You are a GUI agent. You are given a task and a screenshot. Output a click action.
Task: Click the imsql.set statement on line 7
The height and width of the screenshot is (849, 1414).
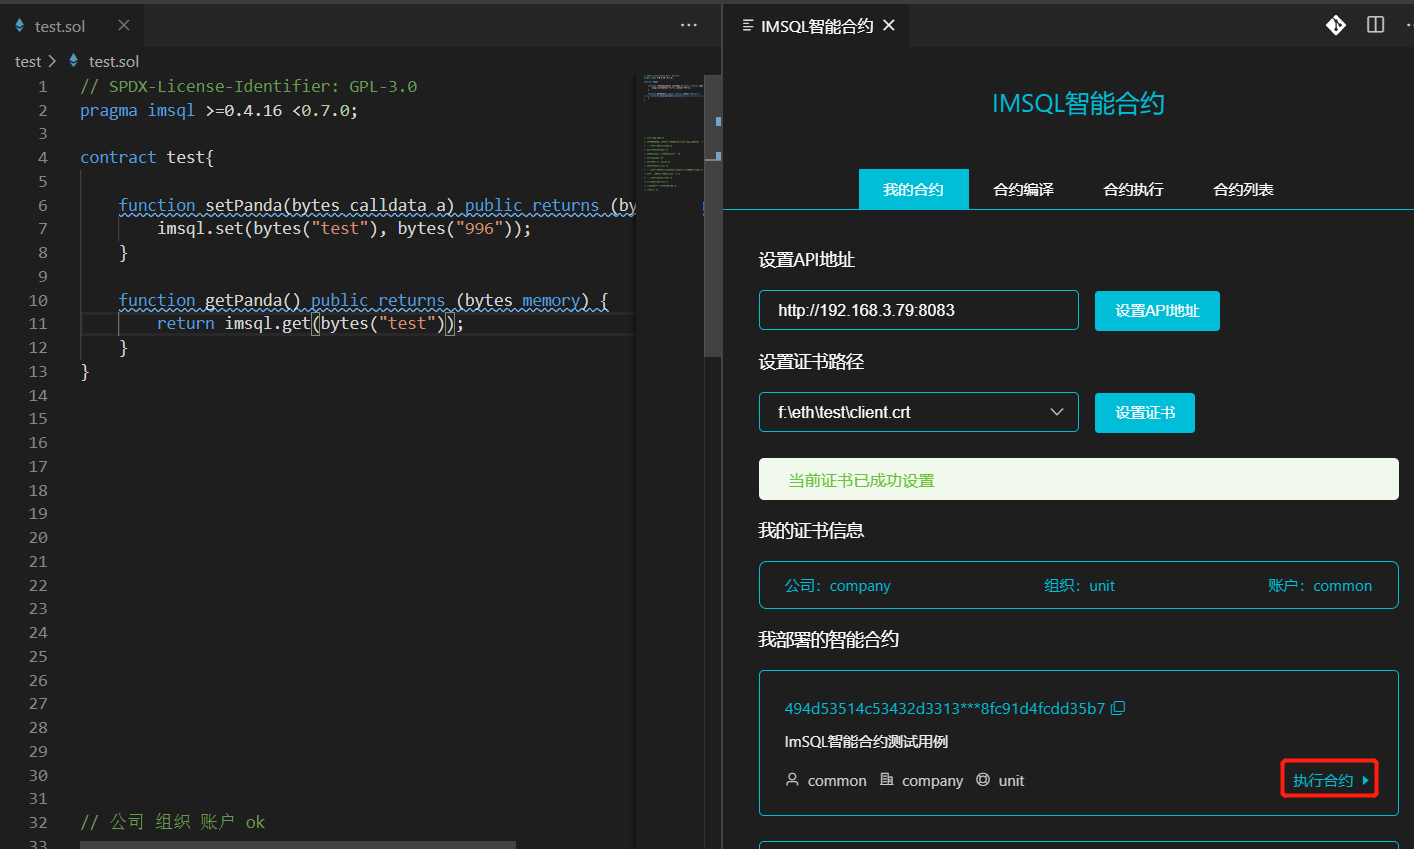point(344,228)
